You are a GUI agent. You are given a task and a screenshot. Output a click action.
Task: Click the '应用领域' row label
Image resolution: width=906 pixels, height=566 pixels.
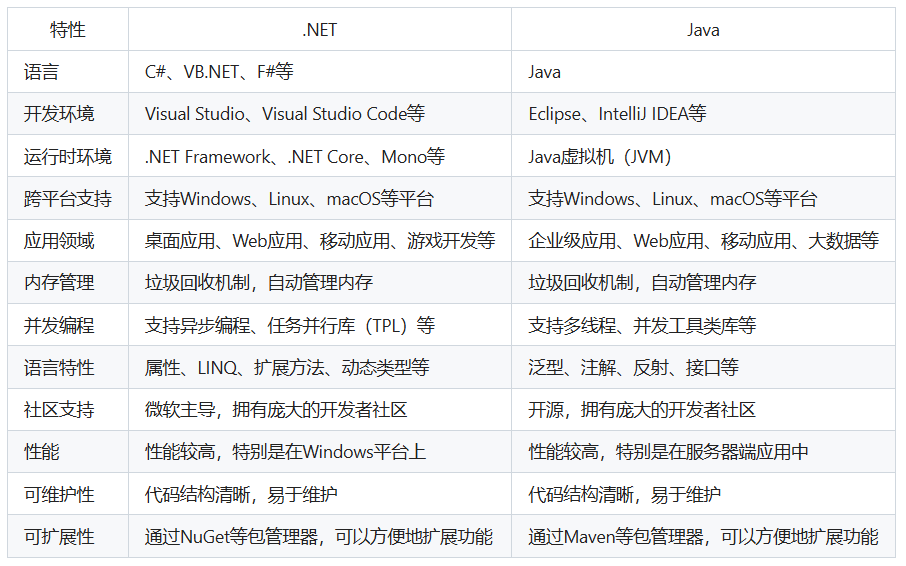[68, 240]
